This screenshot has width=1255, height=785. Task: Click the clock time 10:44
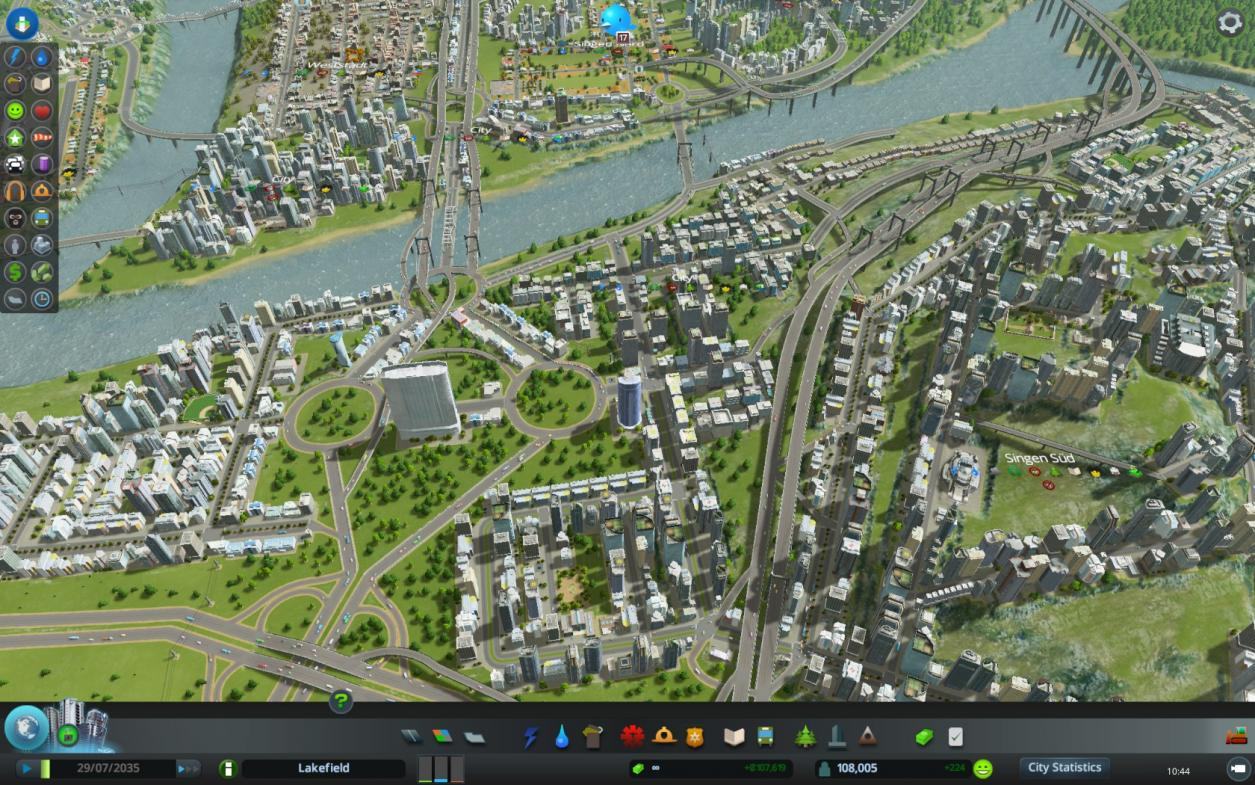(x=1179, y=771)
